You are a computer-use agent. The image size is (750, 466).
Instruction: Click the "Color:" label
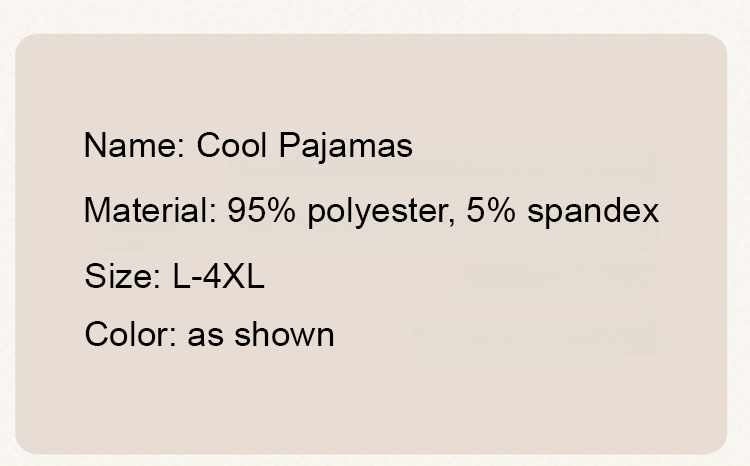pyautogui.click(x=131, y=334)
